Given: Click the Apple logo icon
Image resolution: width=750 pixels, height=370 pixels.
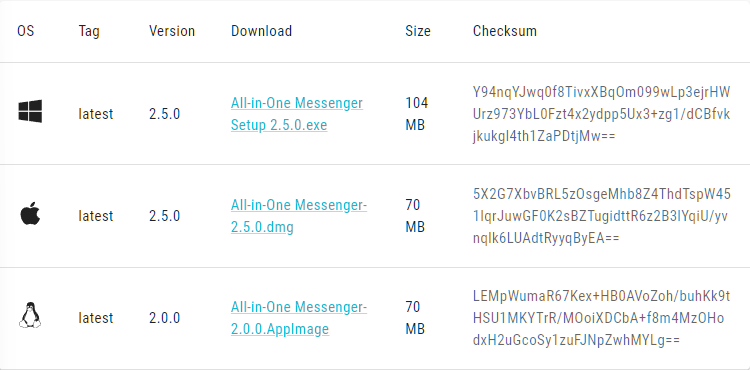Looking at the screenshot, I should click(x=30, y=213).
